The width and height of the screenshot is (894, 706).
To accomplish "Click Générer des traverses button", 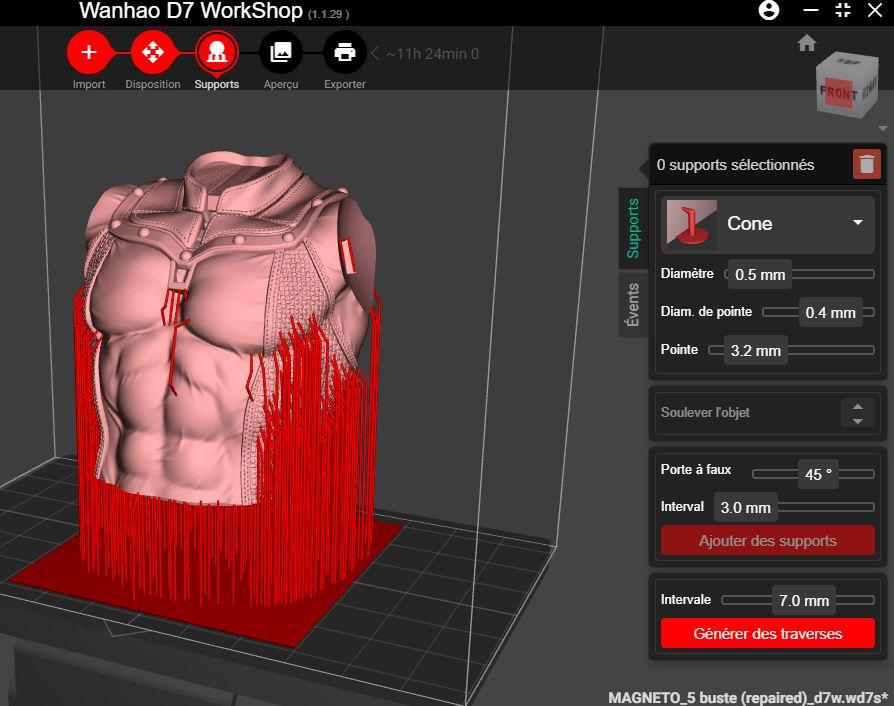I will tap(767, 634).
